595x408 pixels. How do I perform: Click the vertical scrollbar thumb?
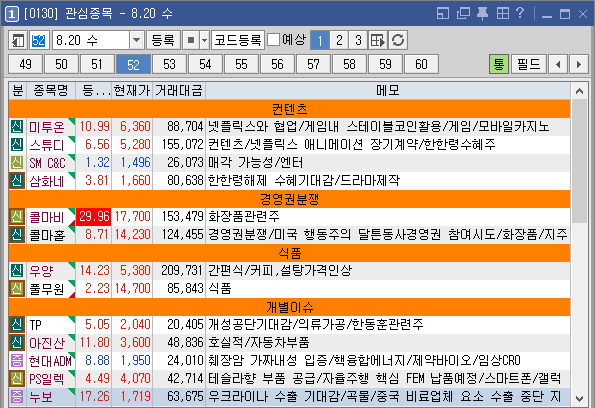click(579, 162)
